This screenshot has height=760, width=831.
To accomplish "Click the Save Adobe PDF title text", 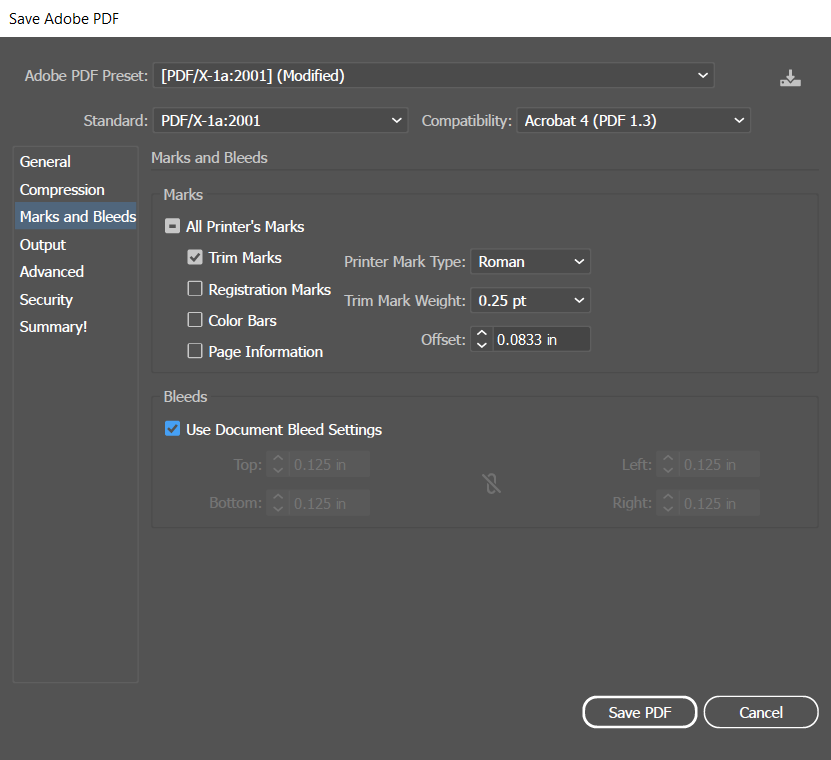I will [x=64, y=19].
